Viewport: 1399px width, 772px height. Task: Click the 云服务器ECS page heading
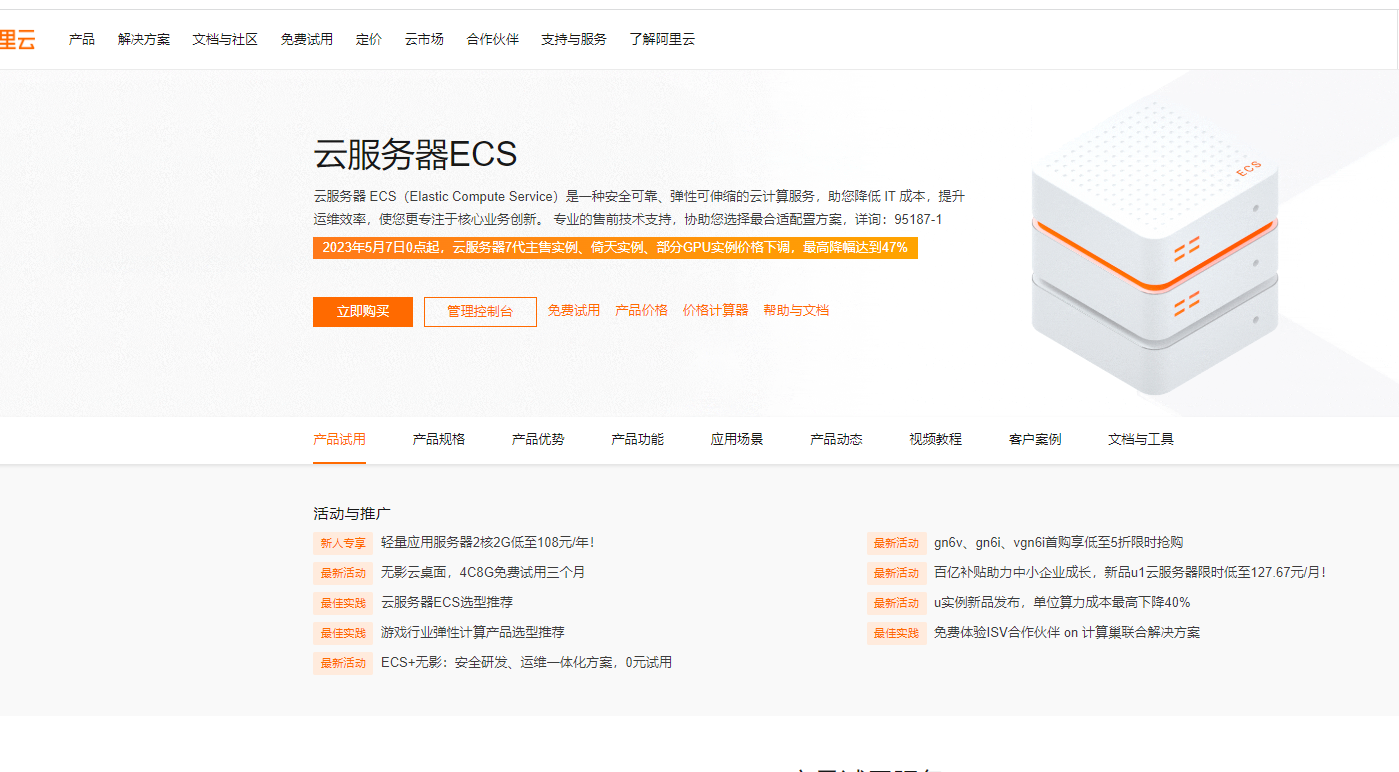tap(415, 154)
